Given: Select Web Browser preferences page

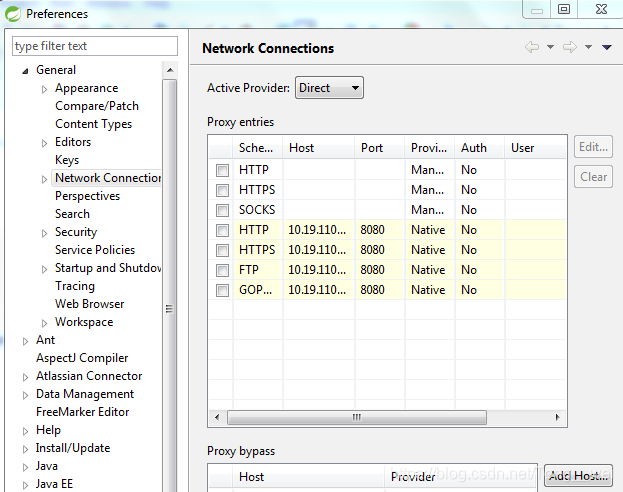Looking at the screenshot, I should [x=89, y=304].
